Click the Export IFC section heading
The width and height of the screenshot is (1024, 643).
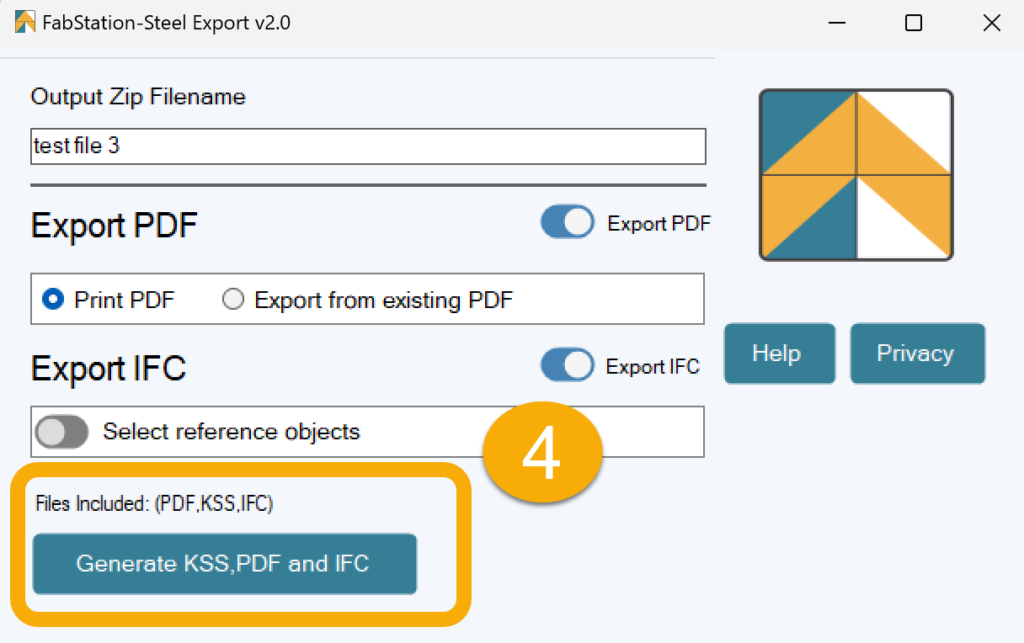coord(108,368)
